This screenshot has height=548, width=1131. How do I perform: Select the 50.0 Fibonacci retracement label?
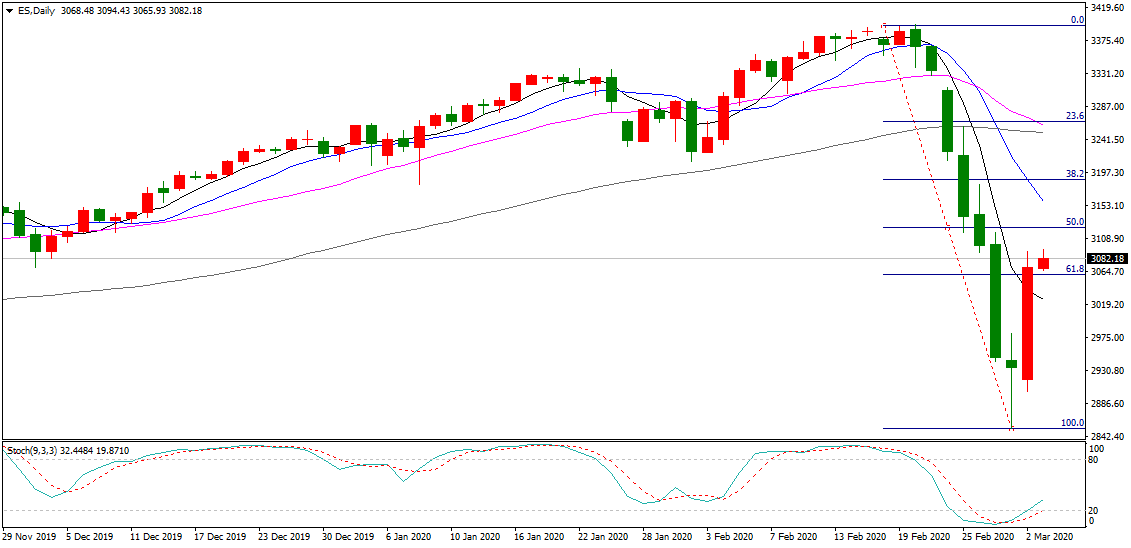1074,222
